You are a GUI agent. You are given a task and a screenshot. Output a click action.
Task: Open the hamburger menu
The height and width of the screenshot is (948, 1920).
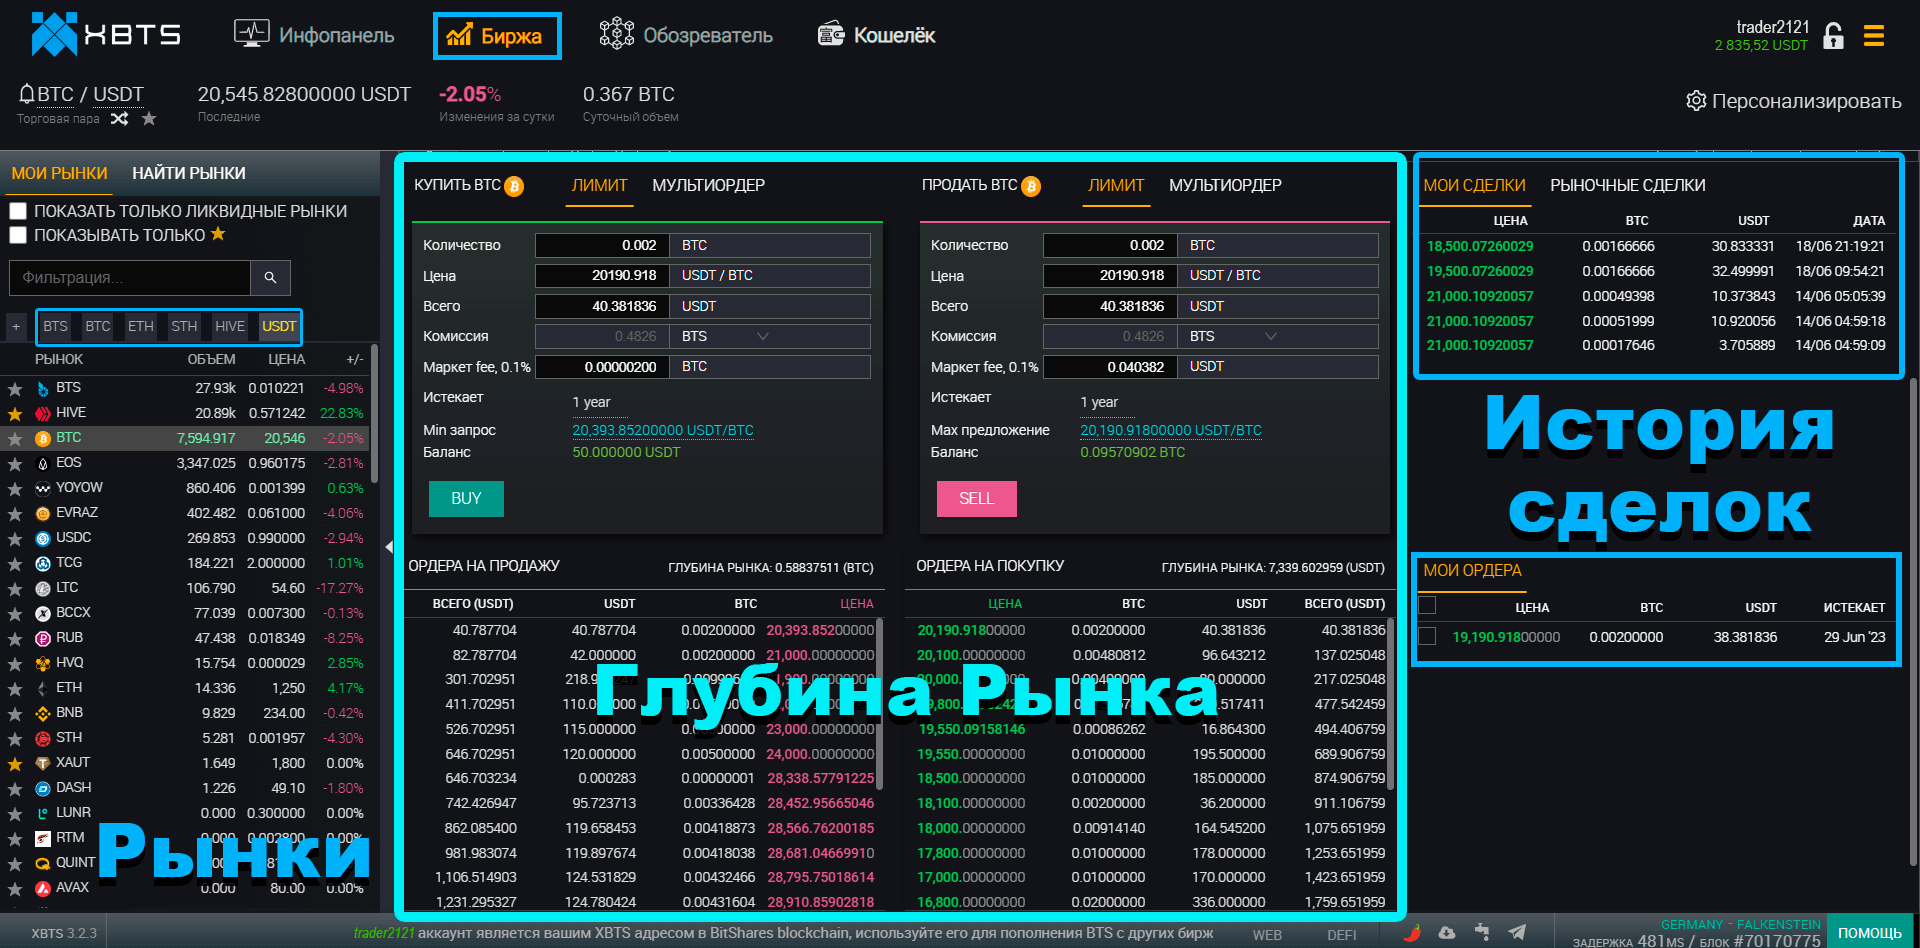[1873, 33]
